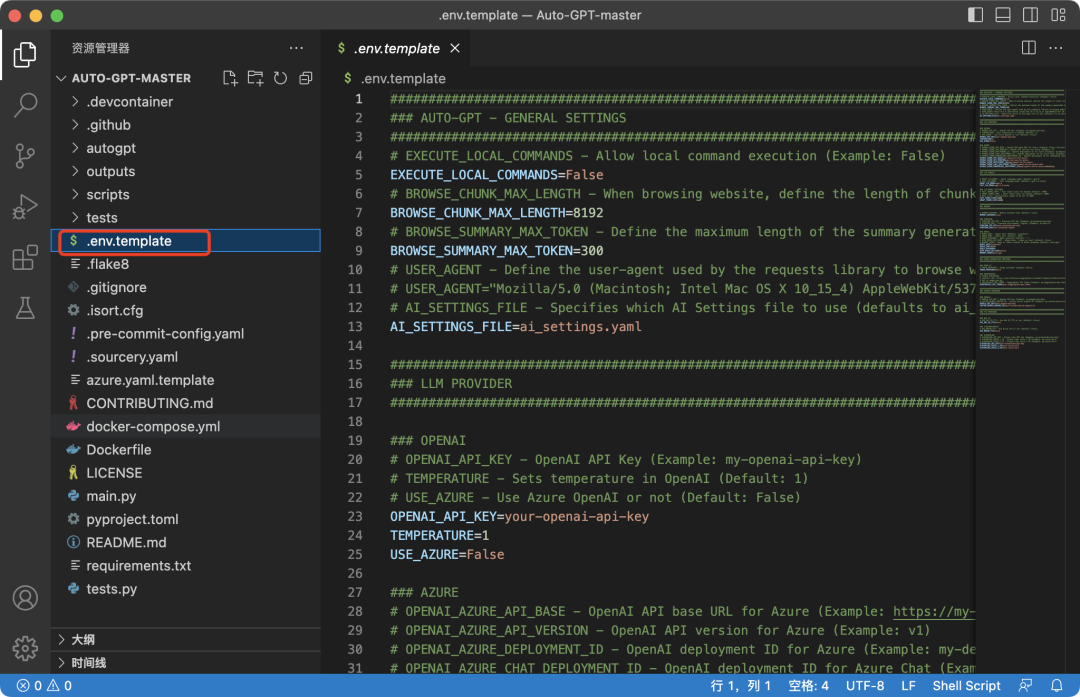Open the CONTRIBUTING.md file

tap(186, 403)
